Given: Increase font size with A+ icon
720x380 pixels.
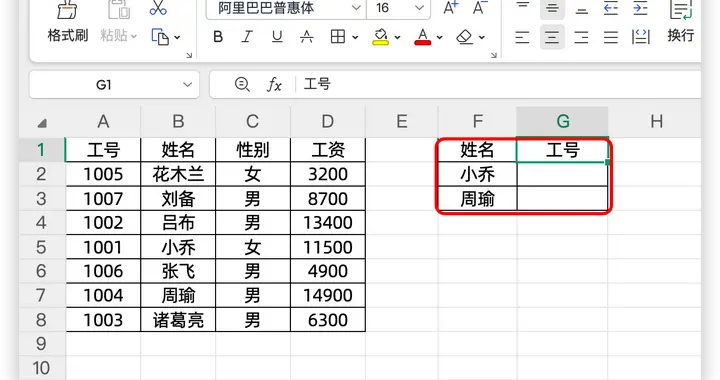Looking at the screenshot, I should coord(450,8).
